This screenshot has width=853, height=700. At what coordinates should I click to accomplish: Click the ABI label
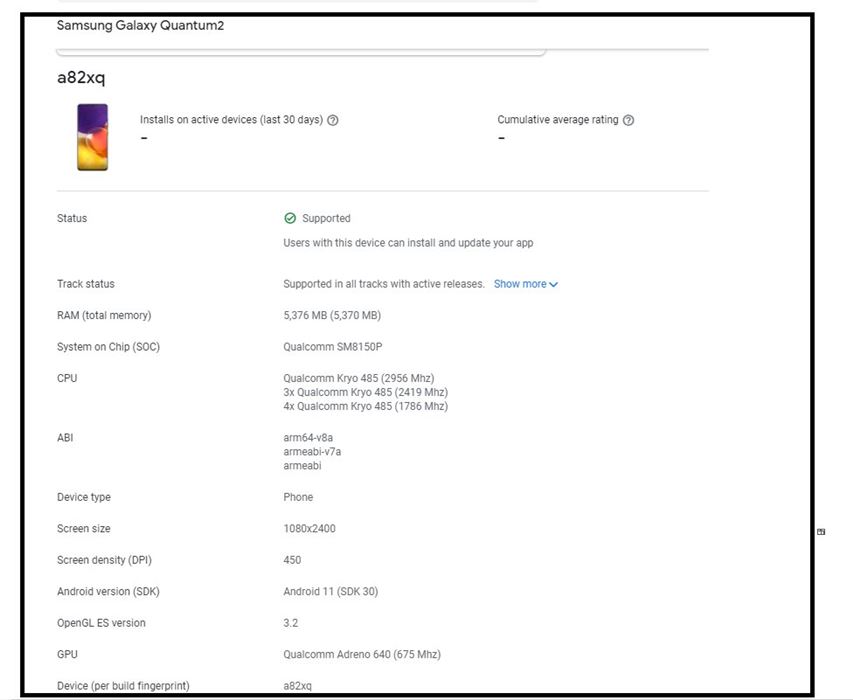[65, 438]
